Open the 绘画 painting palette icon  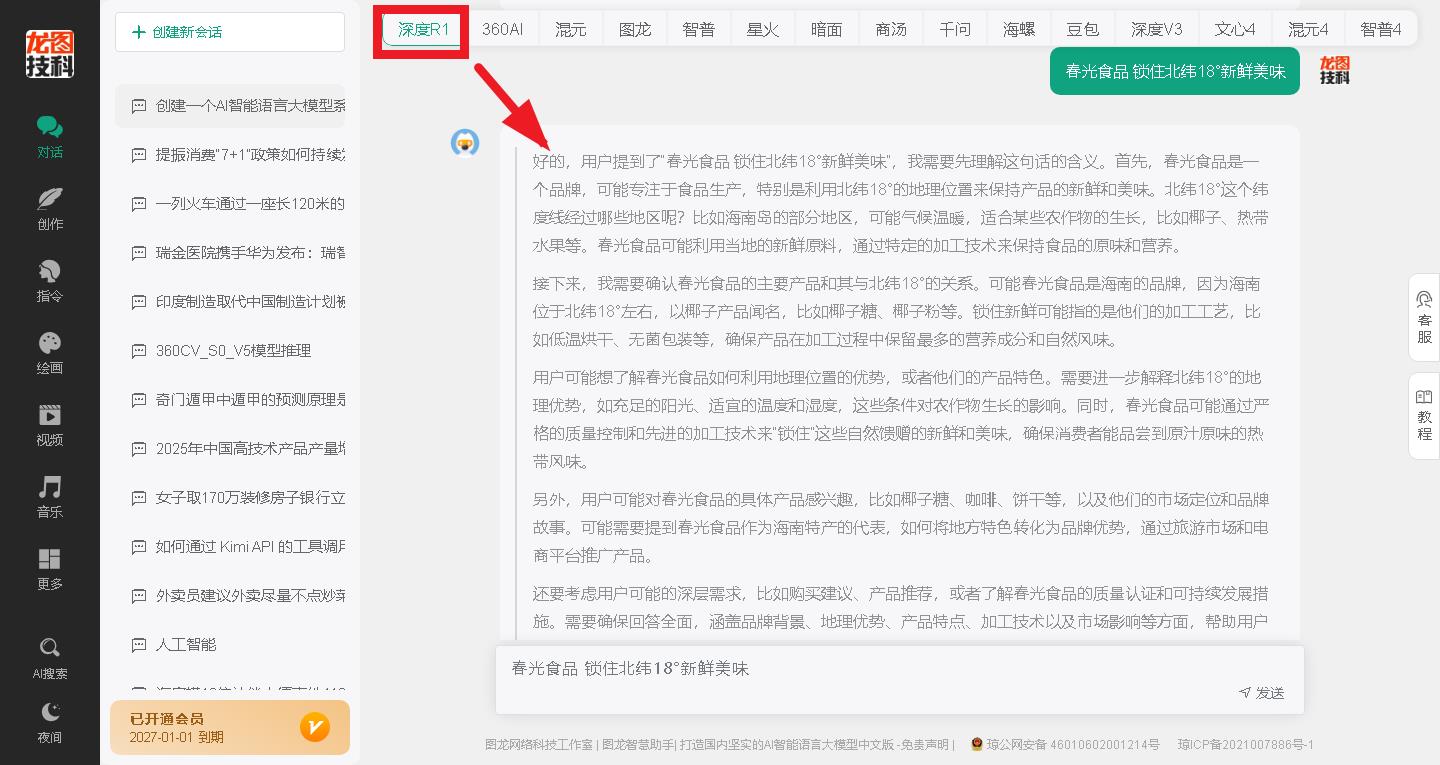tap(50, 343)
